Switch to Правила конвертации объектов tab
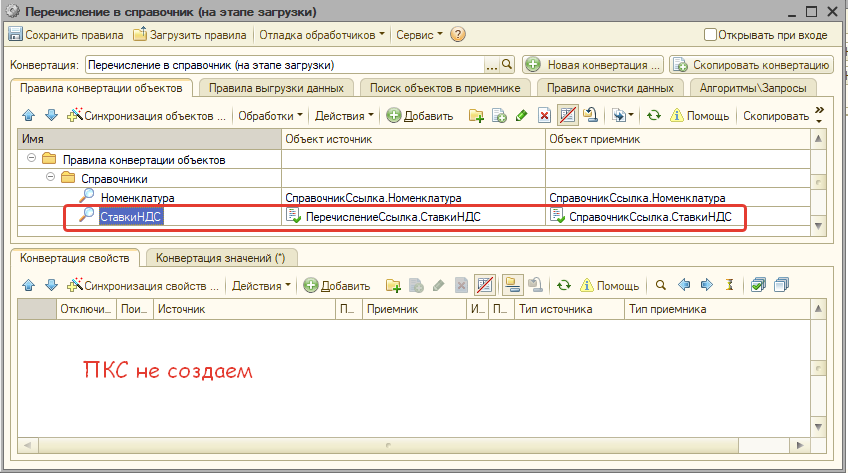Viewport: 848px width, 473px height. click(101, 88)
